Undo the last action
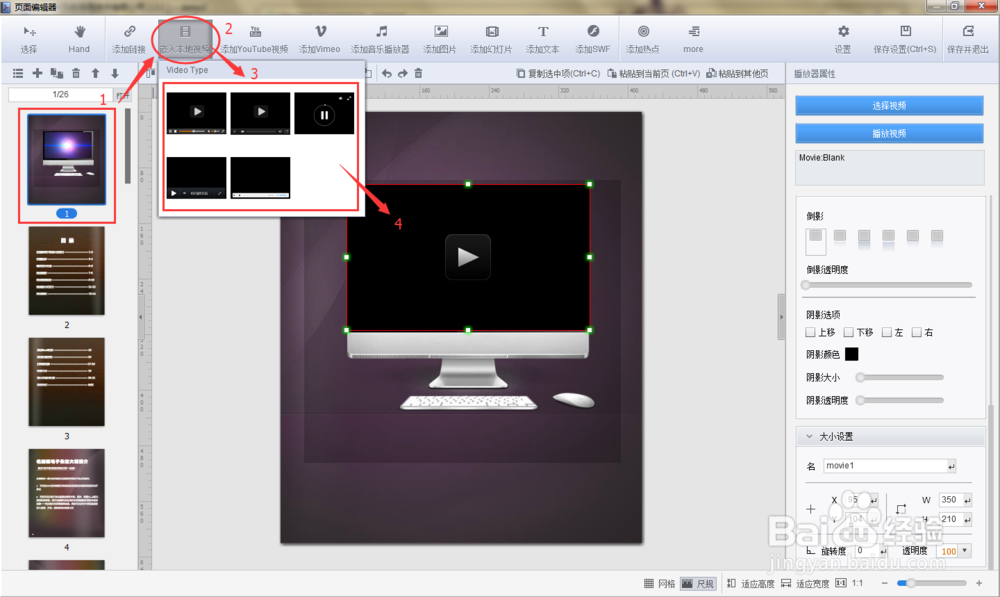The width and height of the screenshot is (1000, 597). click(386, 73)
